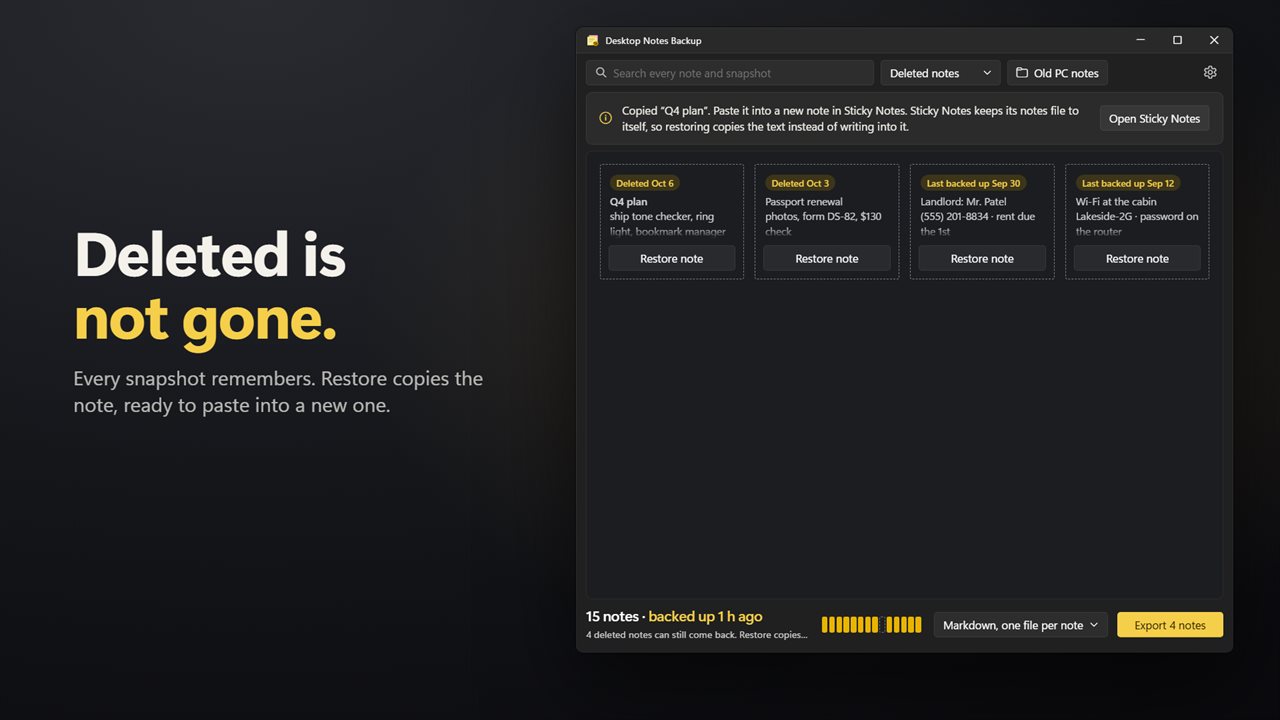The width and height of the screenshot is (1280, 720).
Task: Click the Export 4 notes button
Action: (x=1170, y=625)
